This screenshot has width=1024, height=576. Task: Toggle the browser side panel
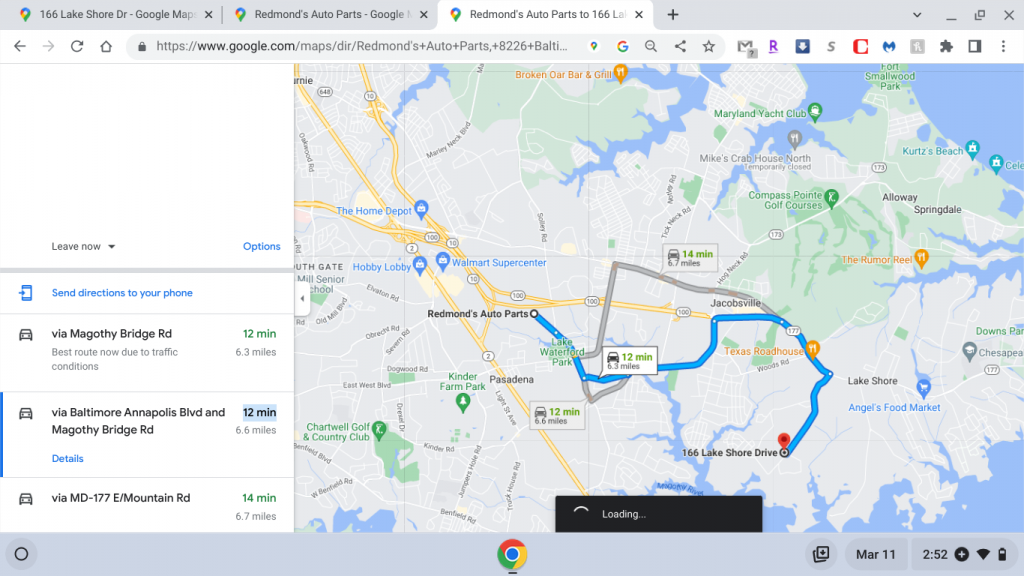[974, 46]
